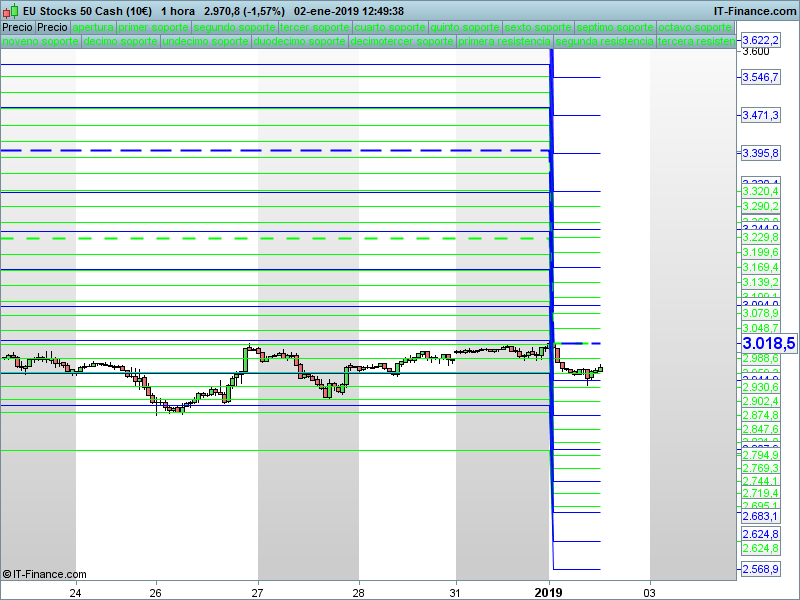Click the current price tag 3.018,5

pyautogui.click(x=768, y=343)
